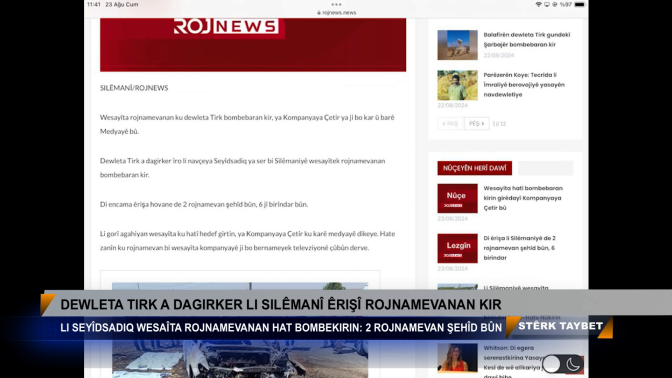Check the battery icon in status bar

coord(579,4)
